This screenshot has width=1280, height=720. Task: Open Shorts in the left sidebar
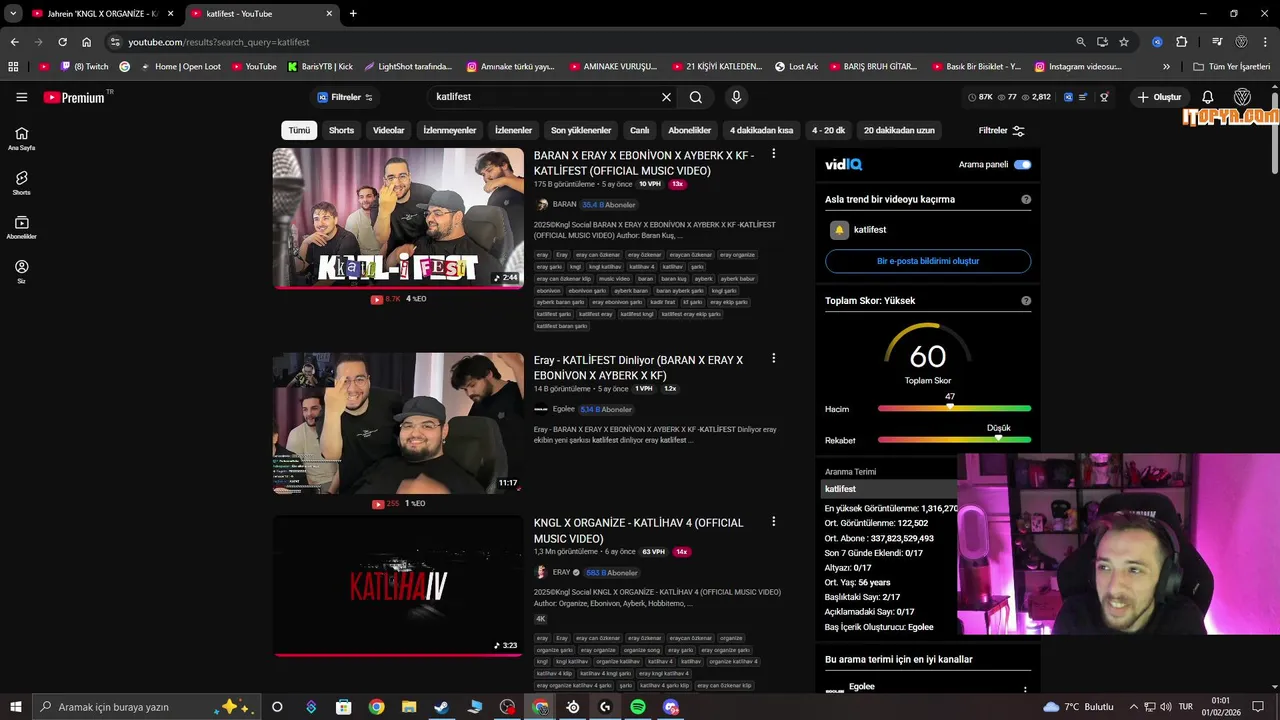point(21,183)
